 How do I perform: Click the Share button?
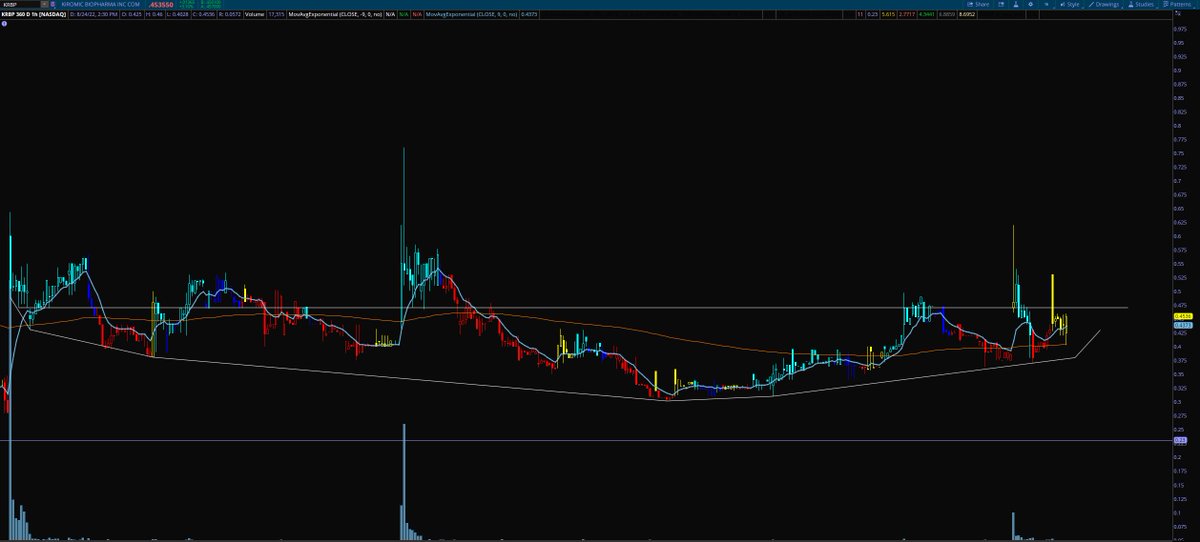(x=978, y=4)
